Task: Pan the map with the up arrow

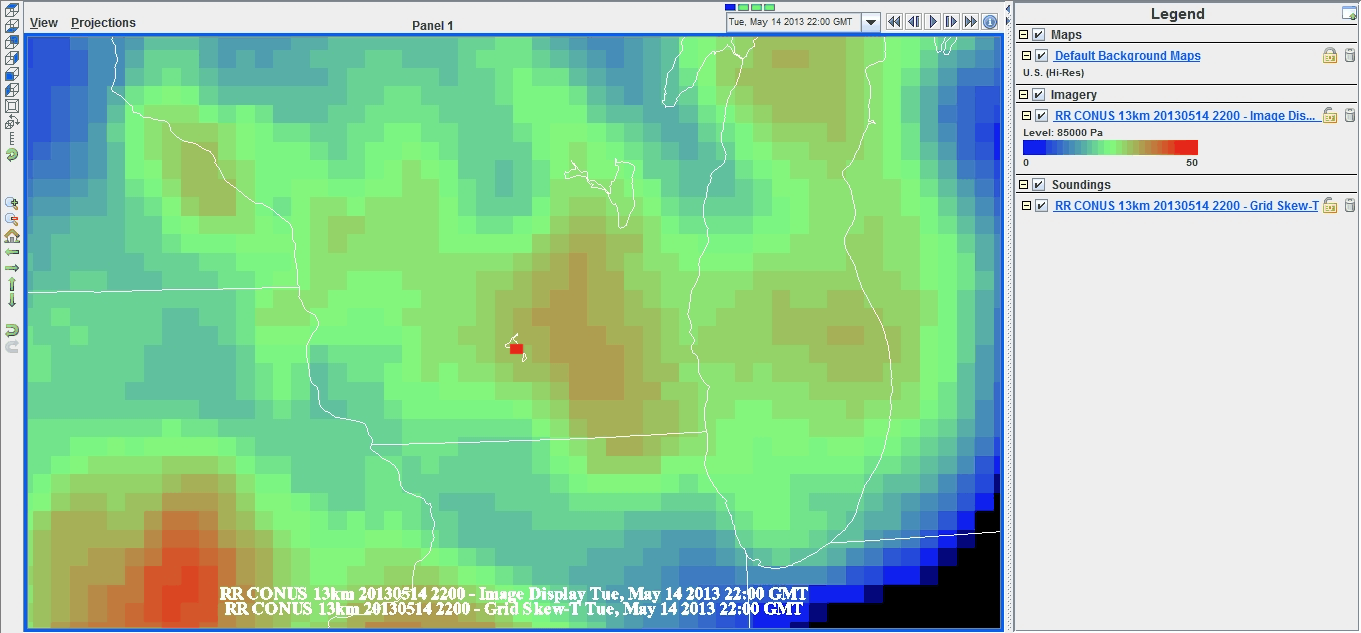Action: pos(12,284)
